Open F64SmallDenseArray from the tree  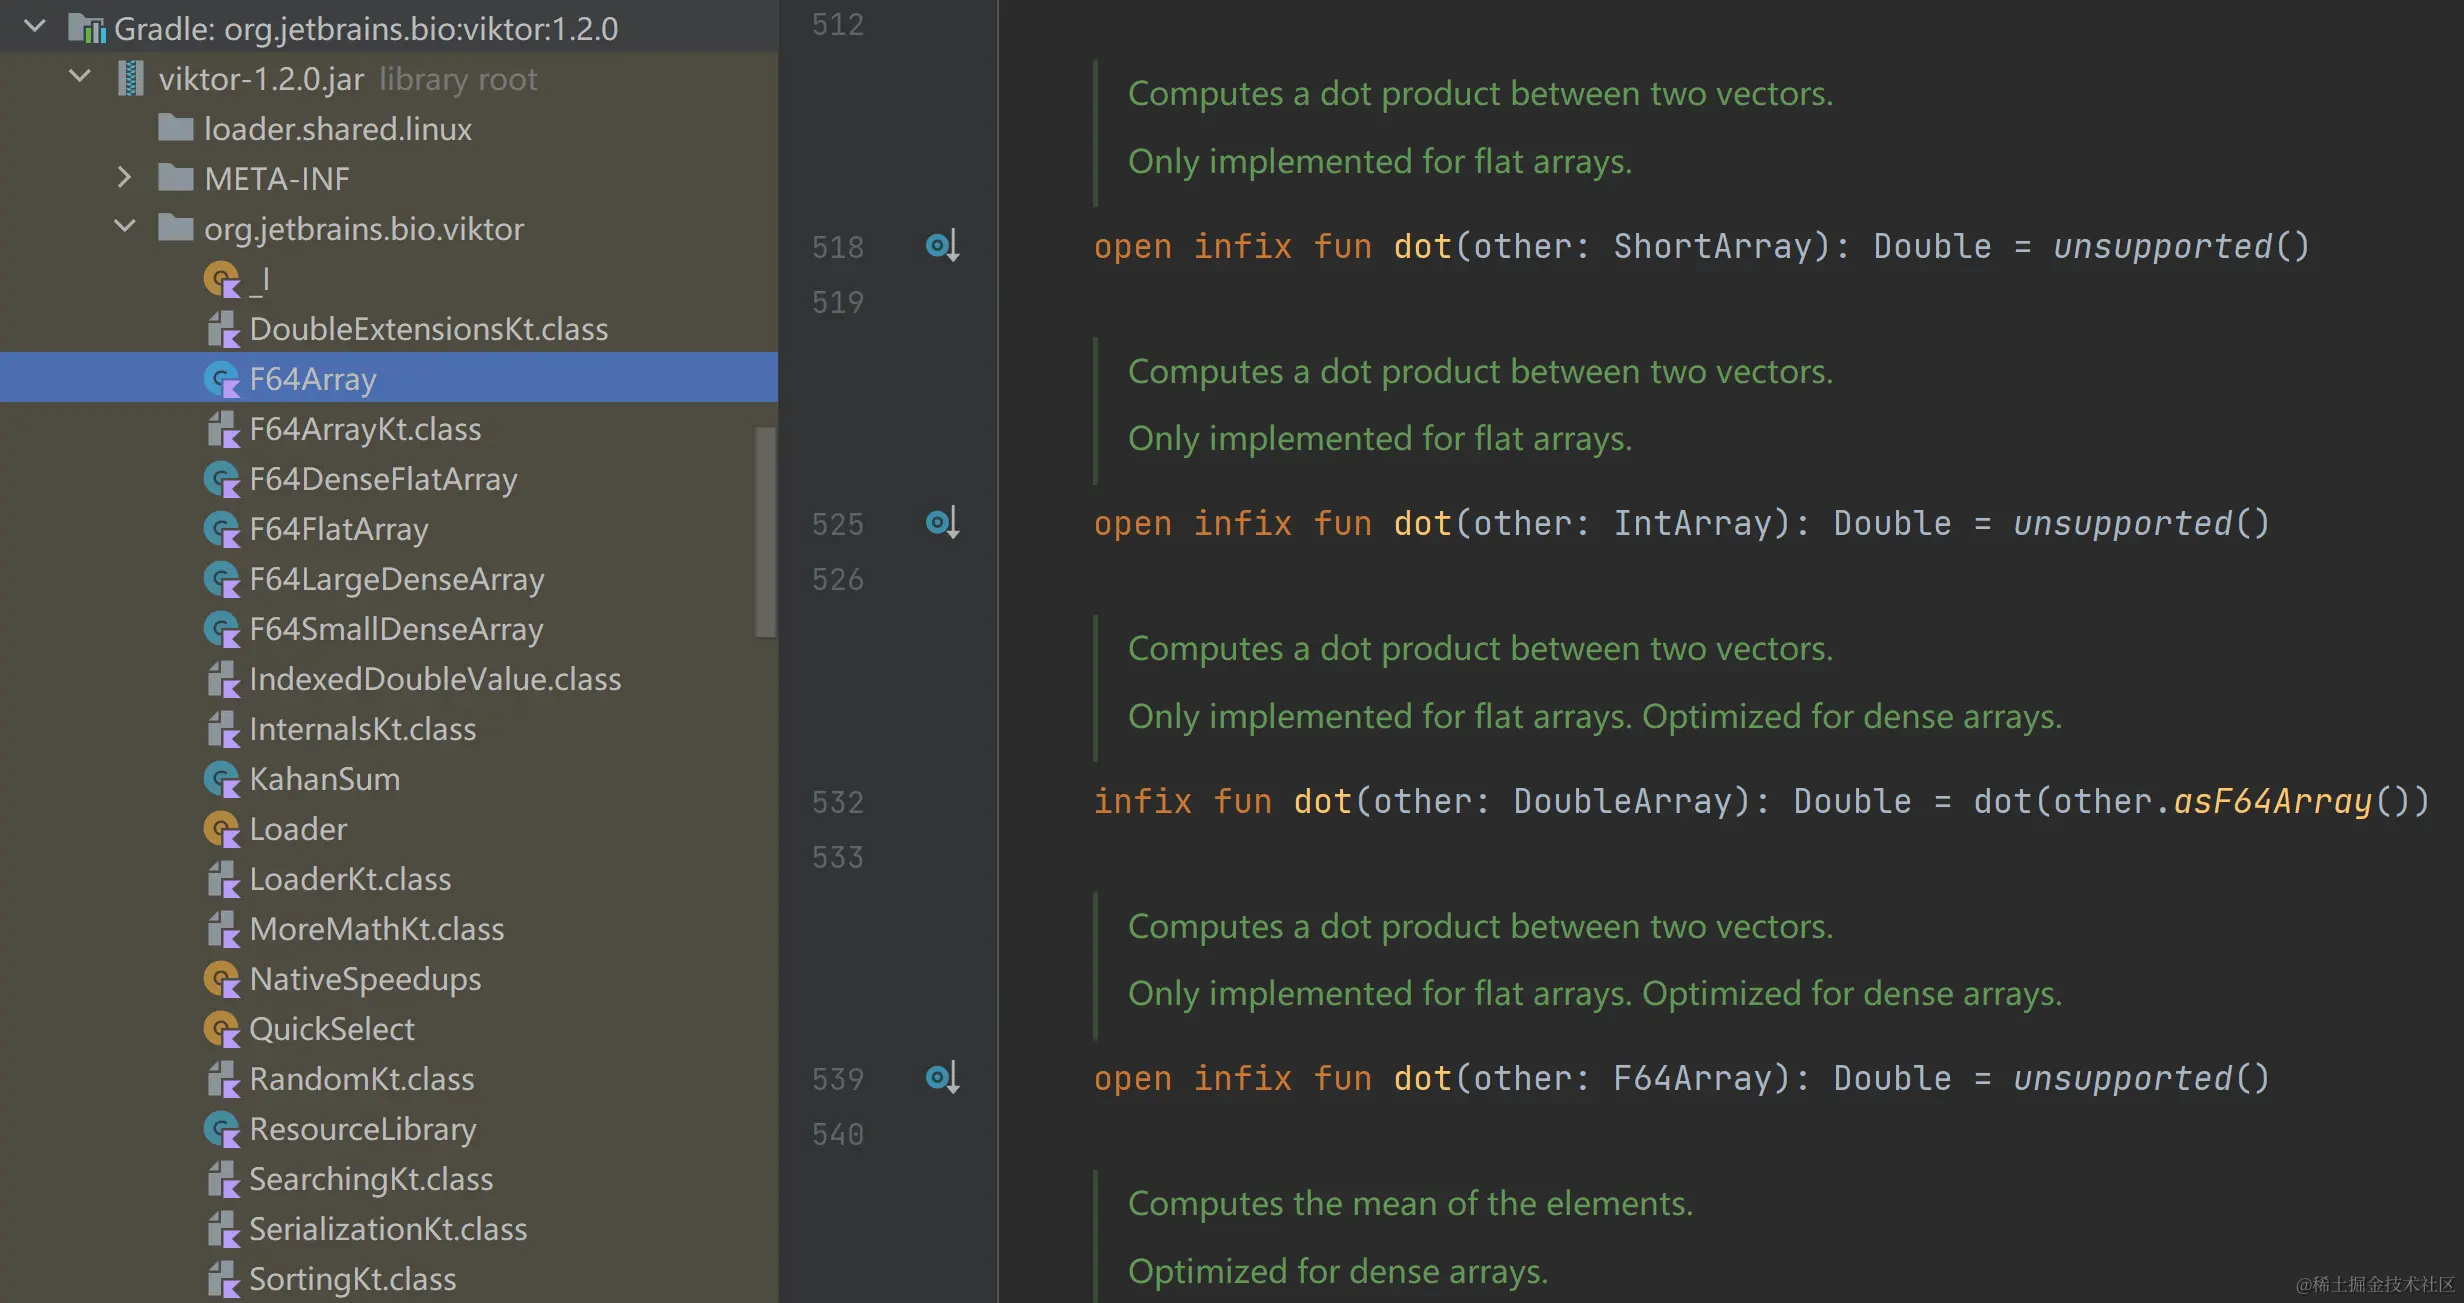click(x=396, y=629)
